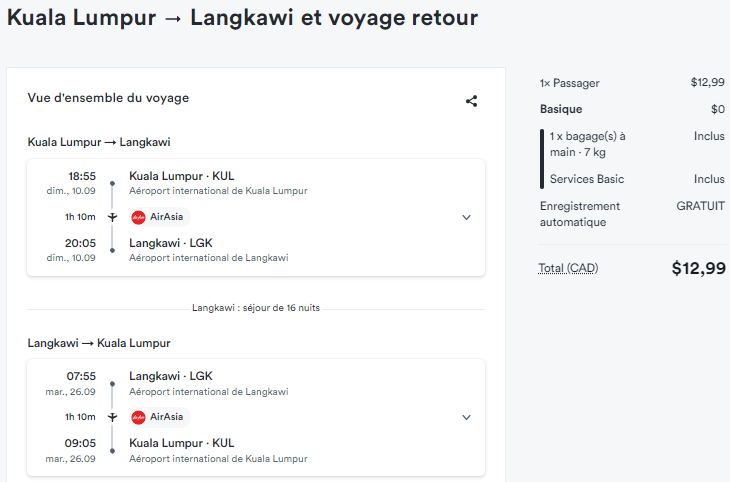Image resolution: width=730 pixels, height=482 pixels.
Task: Click the plane icon on the return segment
Action: (x=112, y=417)
